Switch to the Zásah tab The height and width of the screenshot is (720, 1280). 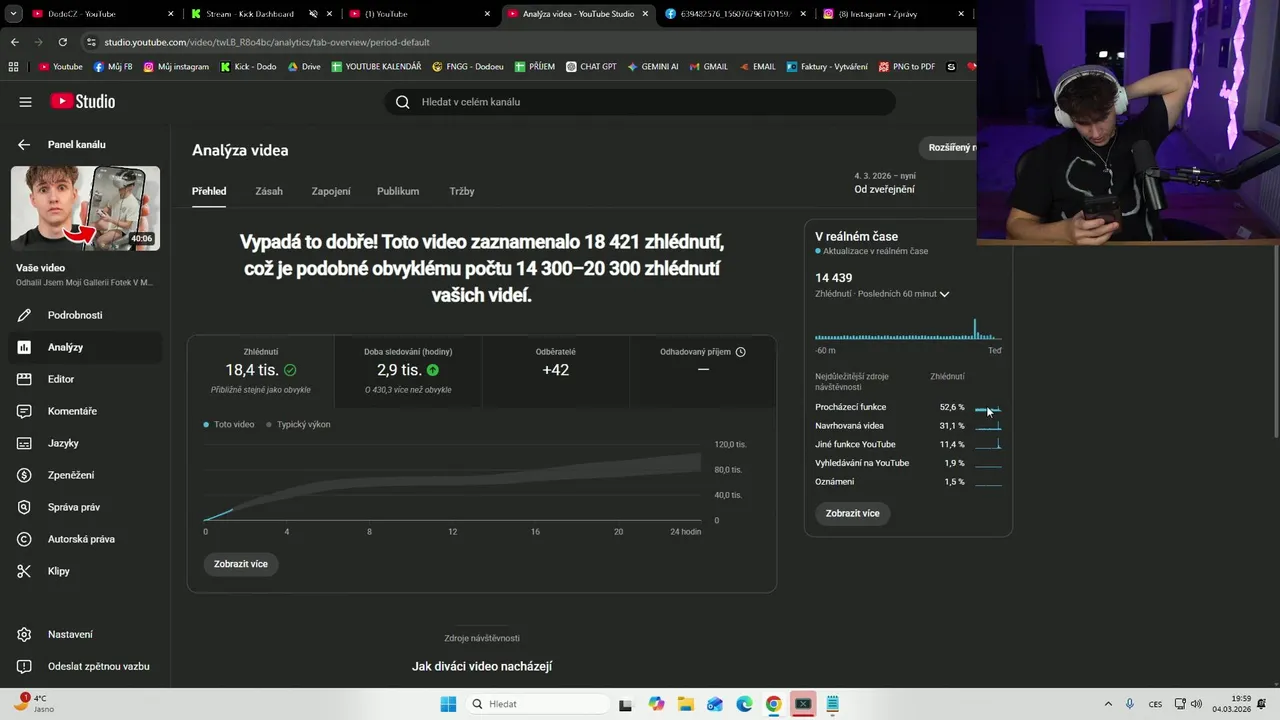point(269,191)
